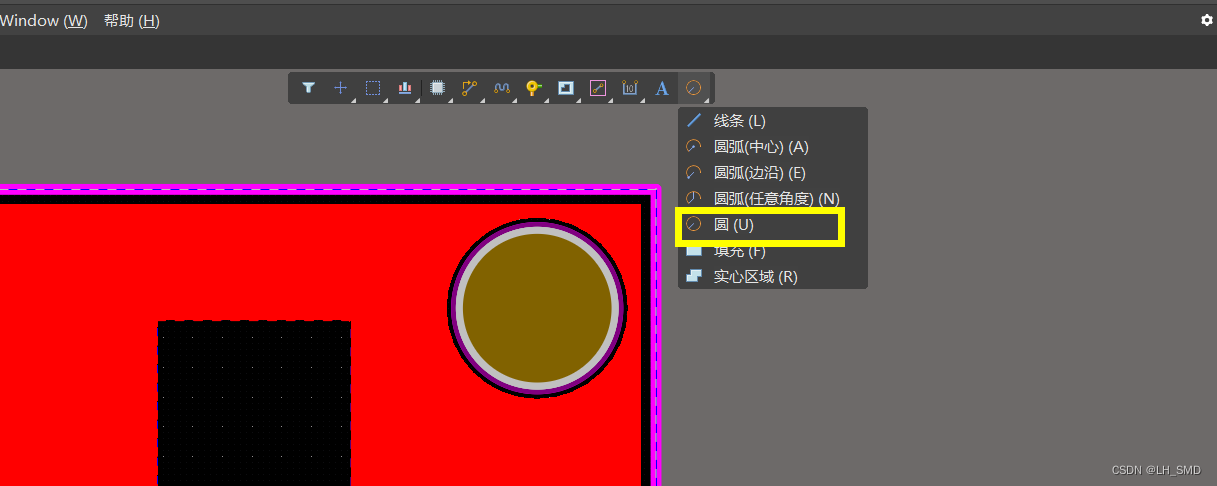The image size is (1217, 486).
Task: Click the active circle drawing toolbar button
Action: point(694,88)
